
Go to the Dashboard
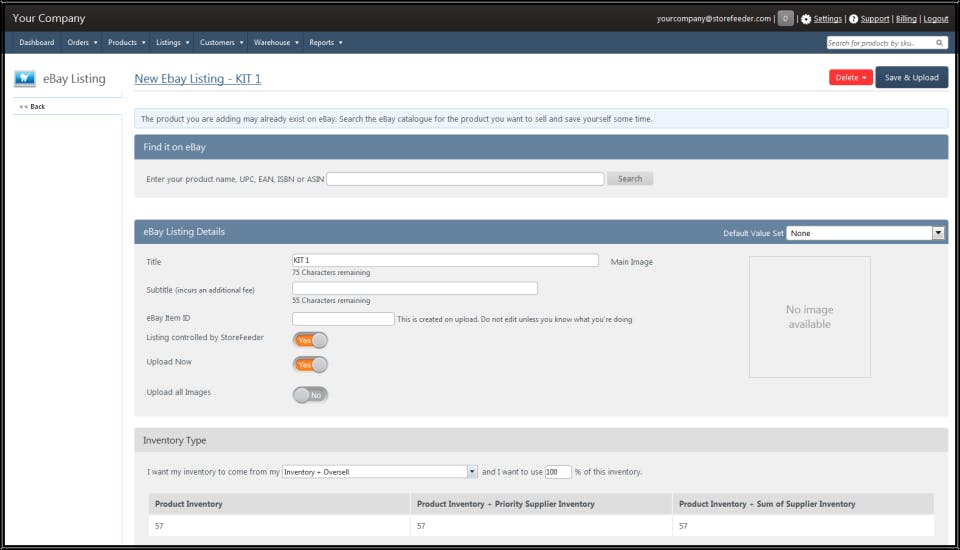[x=37, y=42]
